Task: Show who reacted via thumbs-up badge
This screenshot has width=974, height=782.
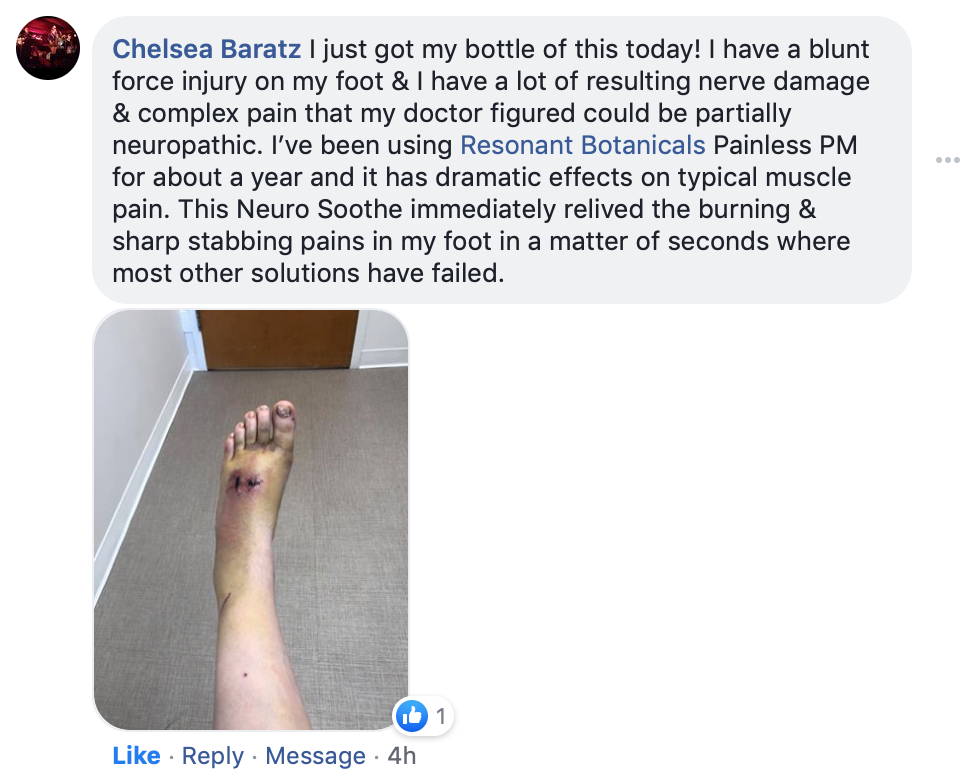Action: click(x=423, y=716)
